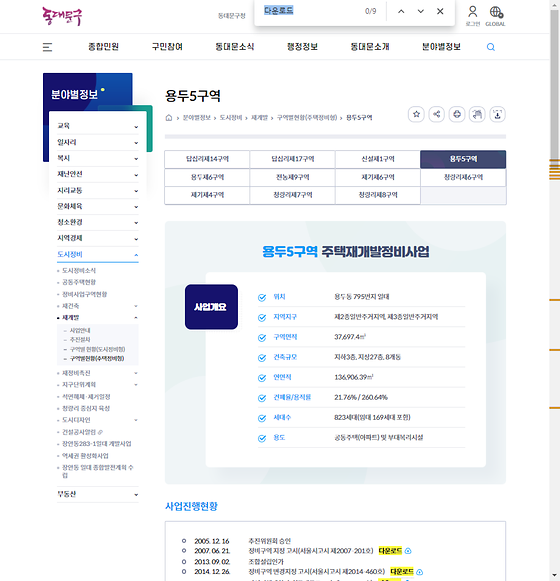Click 도시정비 breadcrumb link

[231, 118]
